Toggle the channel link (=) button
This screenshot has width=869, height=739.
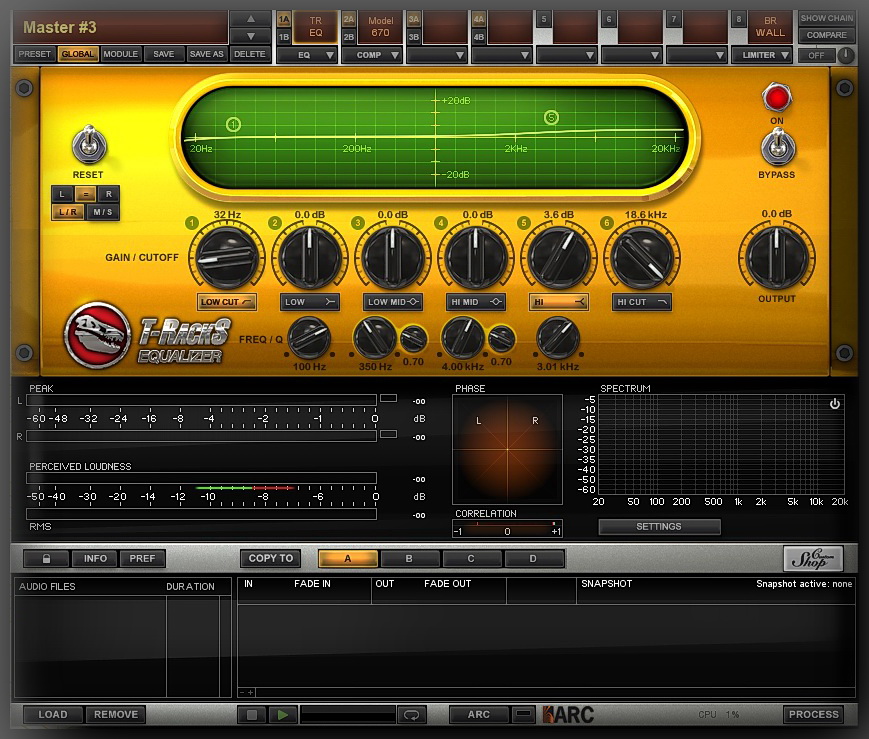(x=85, y=194)
